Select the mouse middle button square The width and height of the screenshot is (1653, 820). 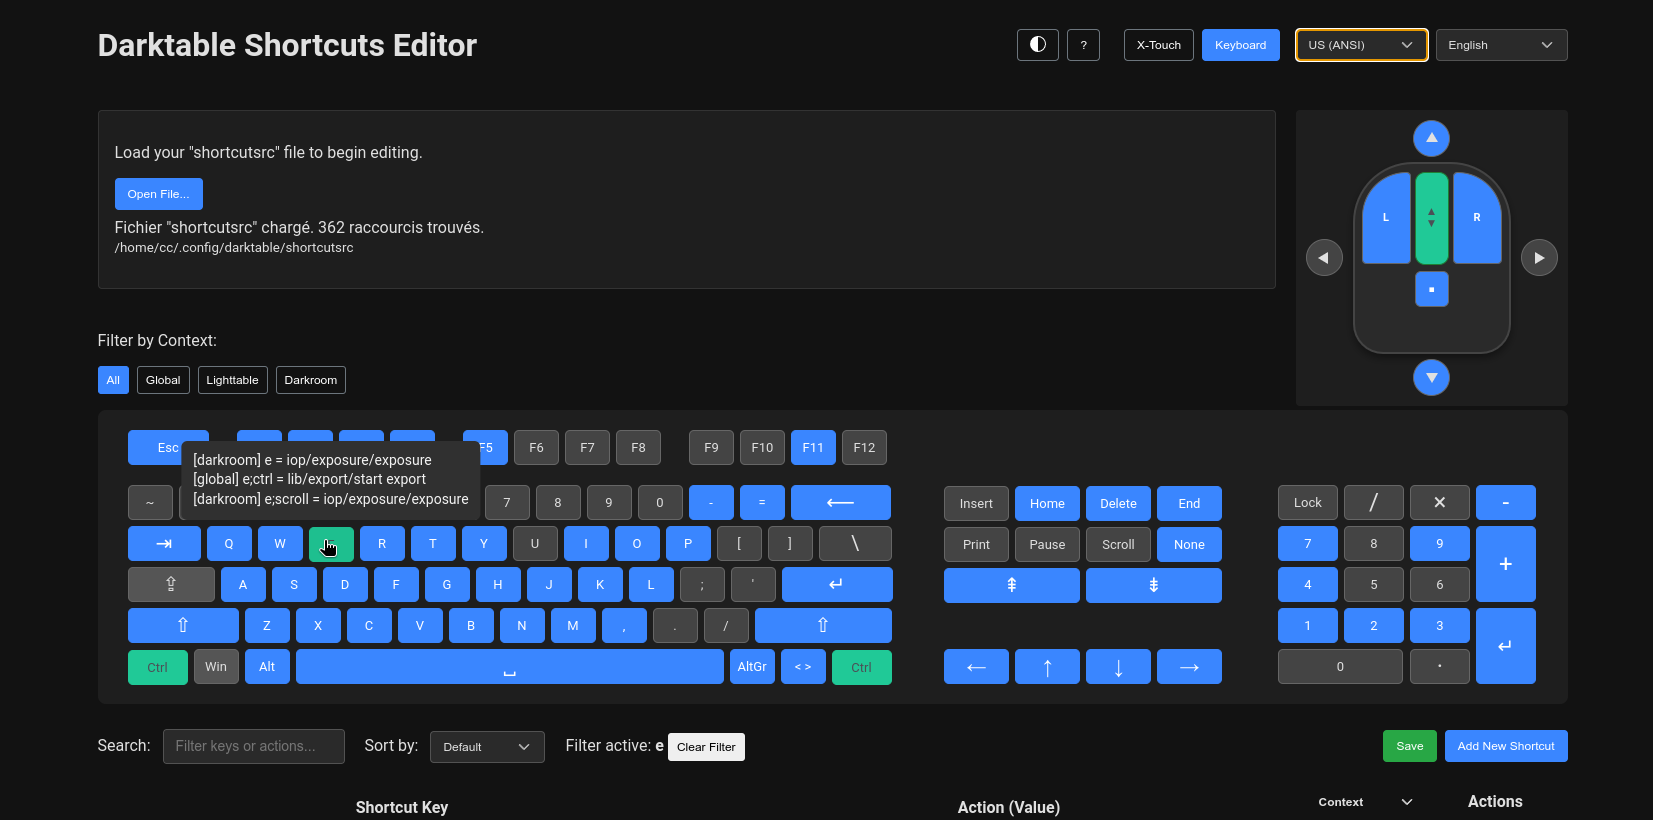click(1431, 289)
